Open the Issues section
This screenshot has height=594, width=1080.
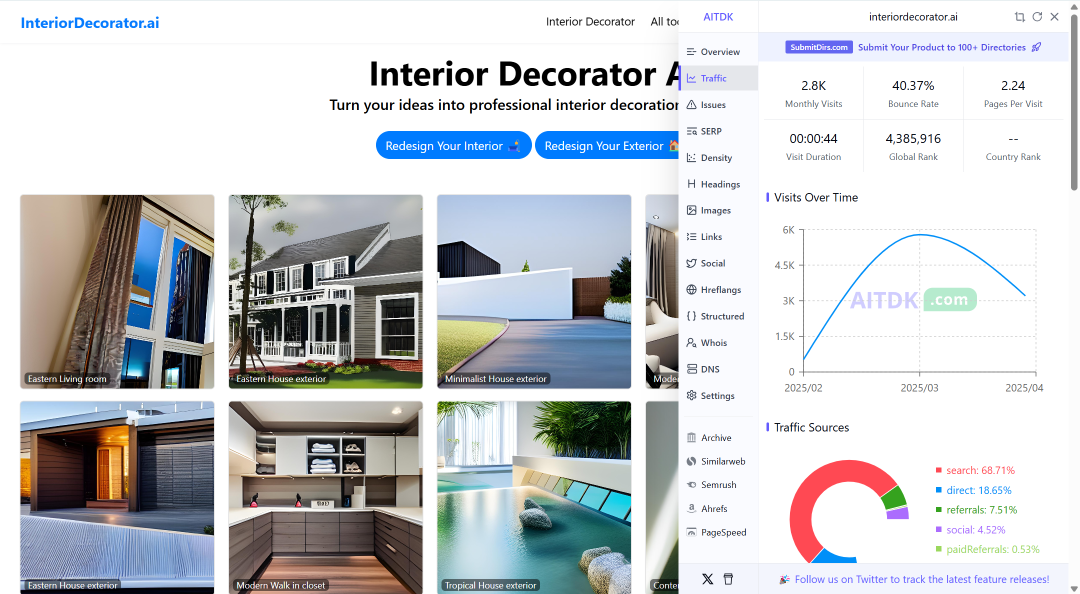coord(718,105)
